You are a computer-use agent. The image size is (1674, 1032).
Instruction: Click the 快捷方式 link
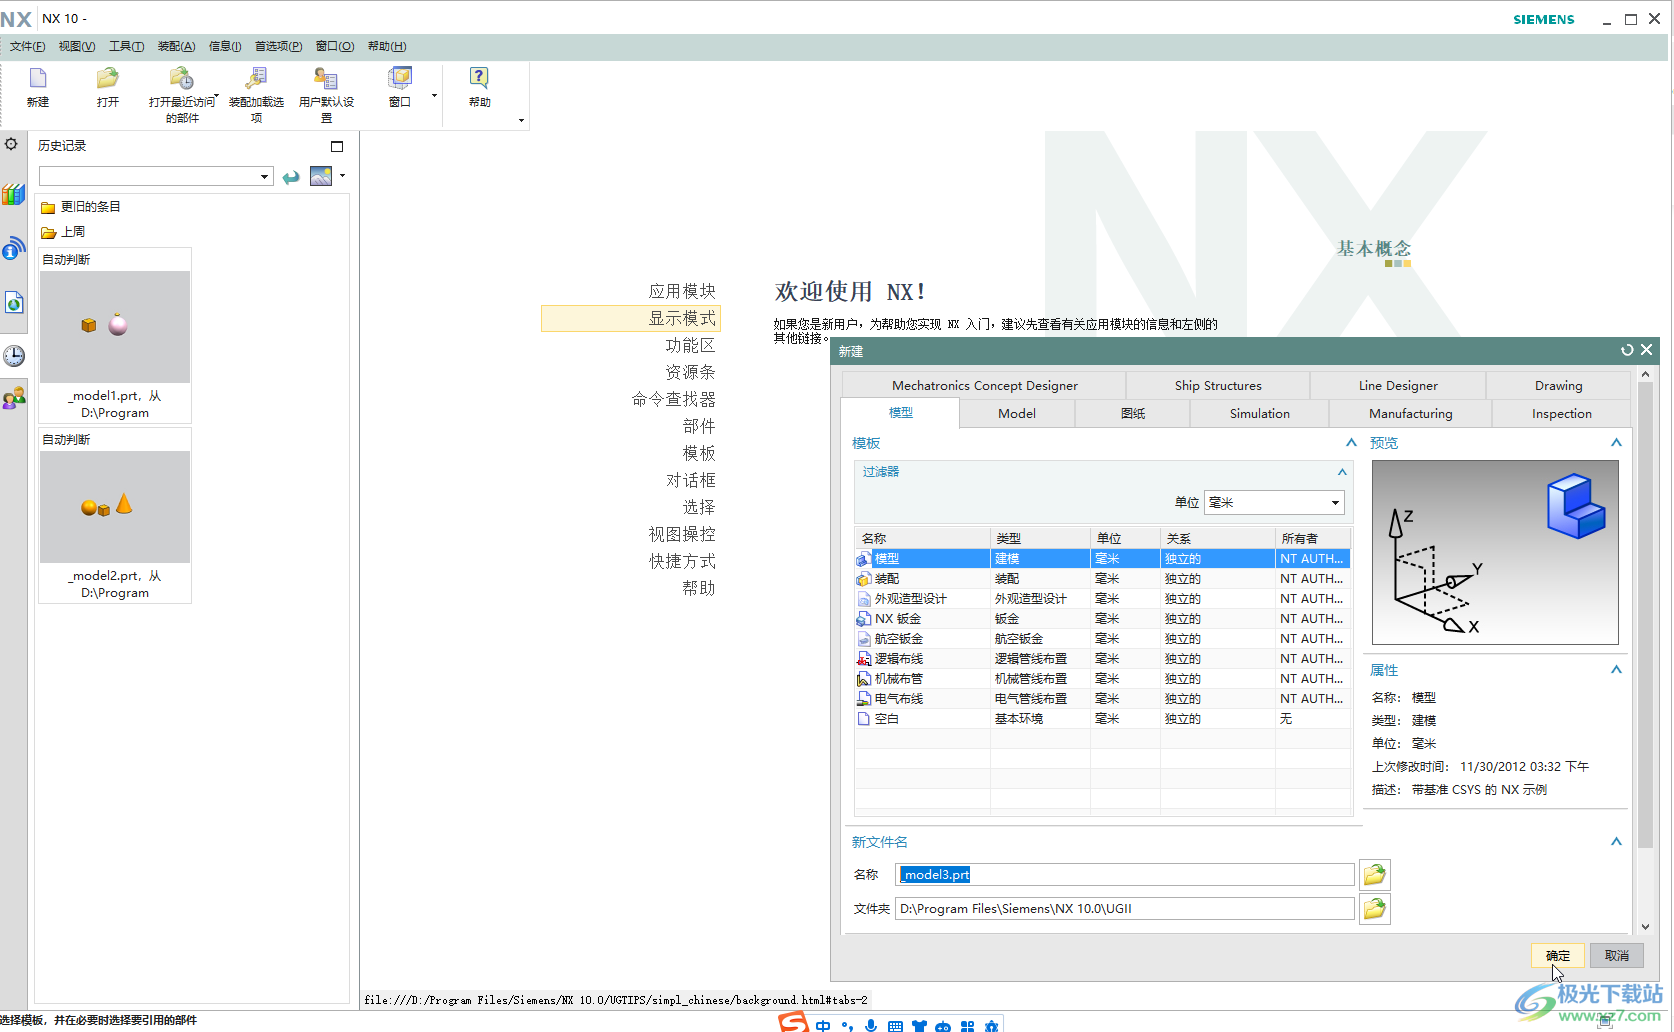pyautogui.click(x=682, y=561)
